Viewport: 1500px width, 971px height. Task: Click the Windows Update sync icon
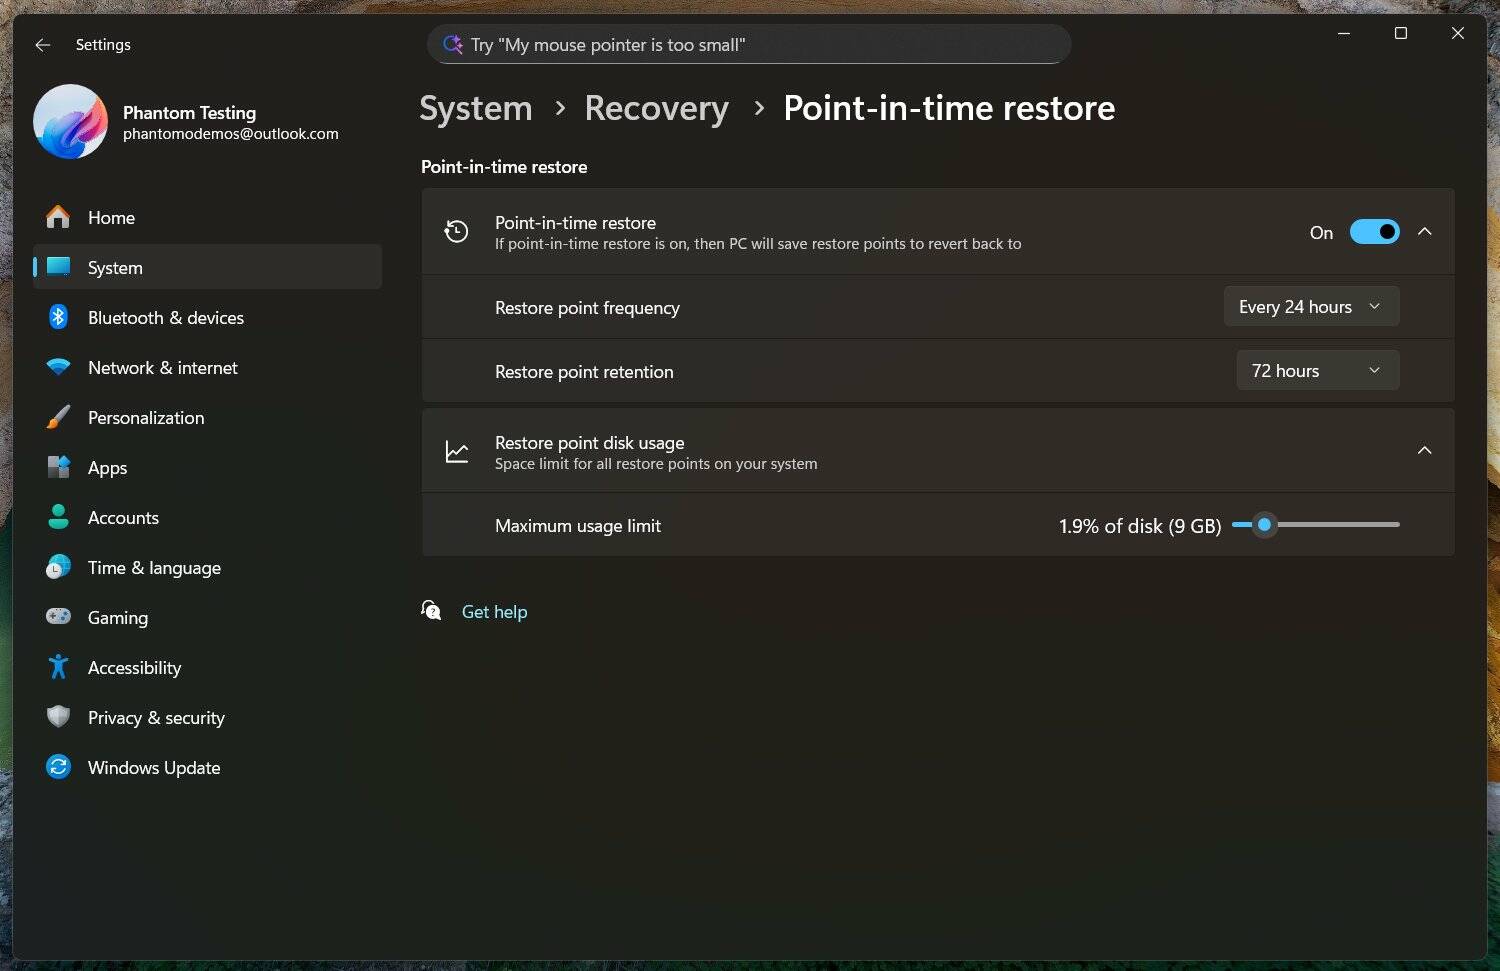[x=58, y=767]
